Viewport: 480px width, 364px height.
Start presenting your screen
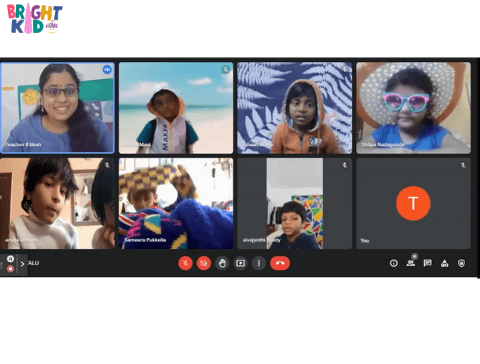(240, 263)
